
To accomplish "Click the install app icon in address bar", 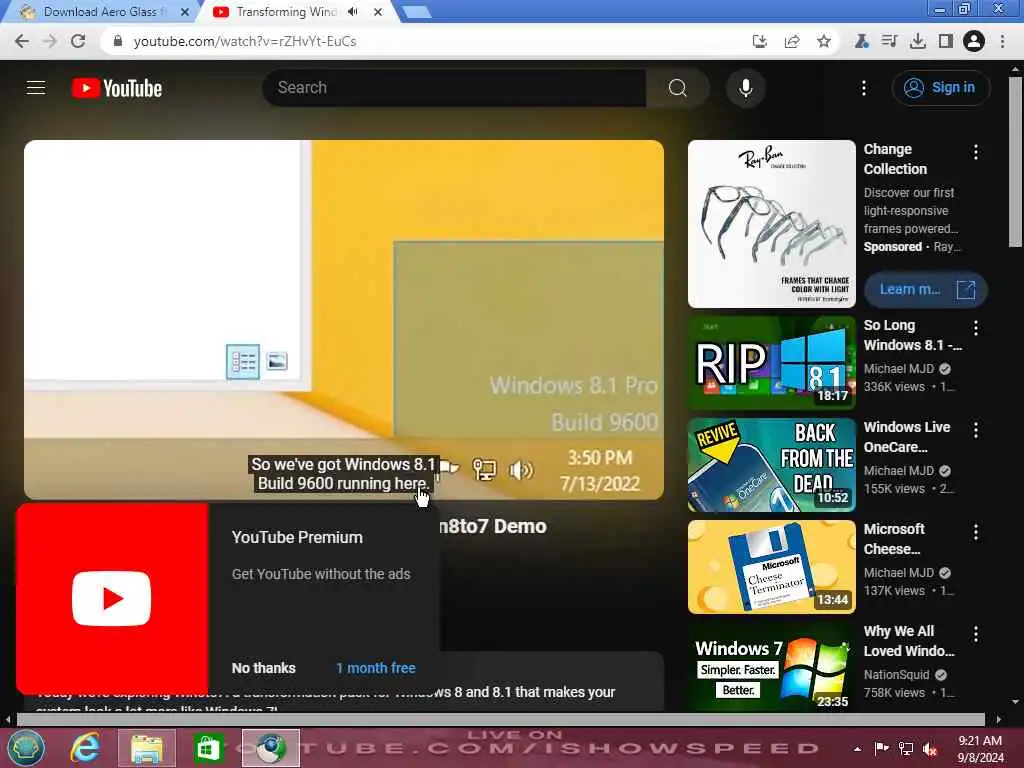I will click(760, 41).
